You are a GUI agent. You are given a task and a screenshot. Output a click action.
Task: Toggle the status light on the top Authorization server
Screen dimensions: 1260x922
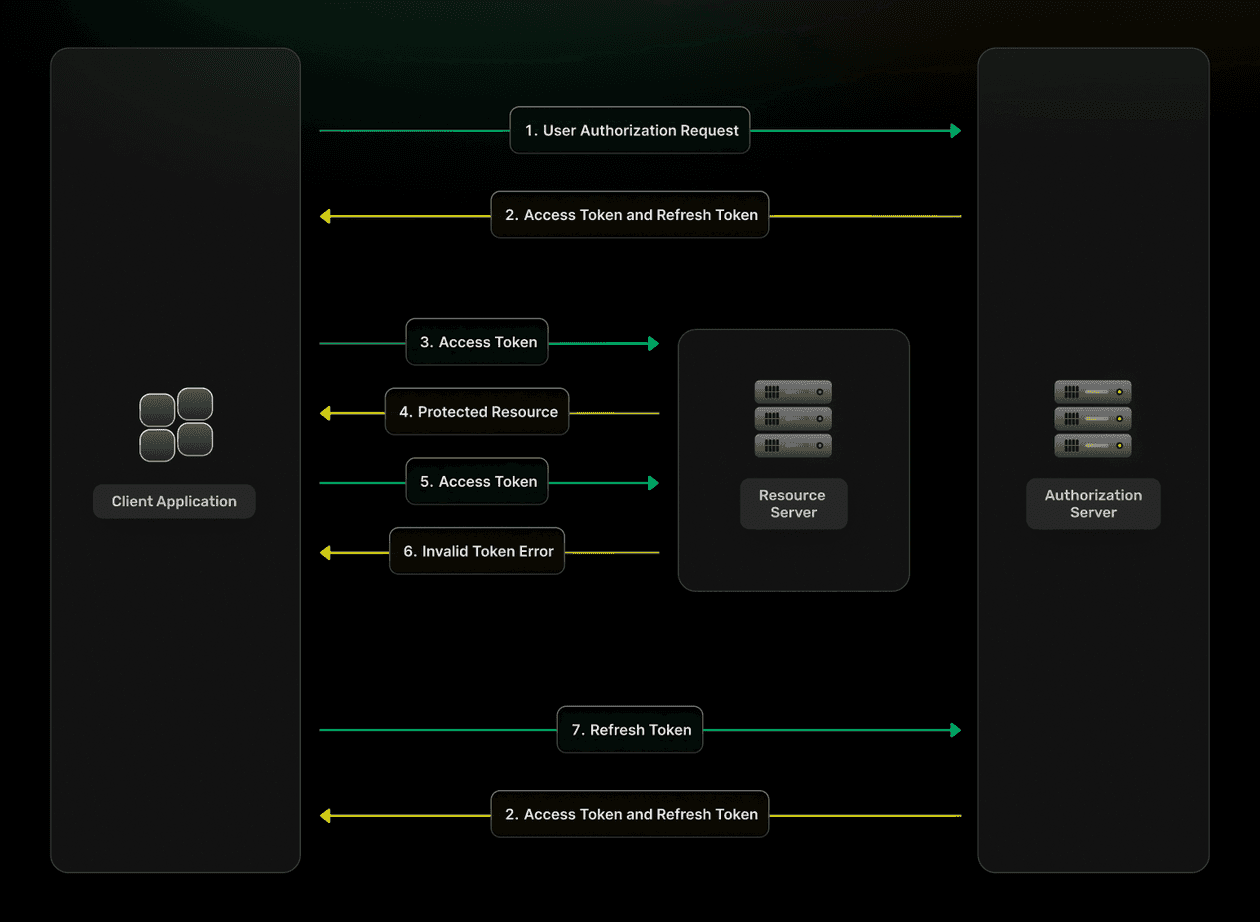tap(1120, 392)
